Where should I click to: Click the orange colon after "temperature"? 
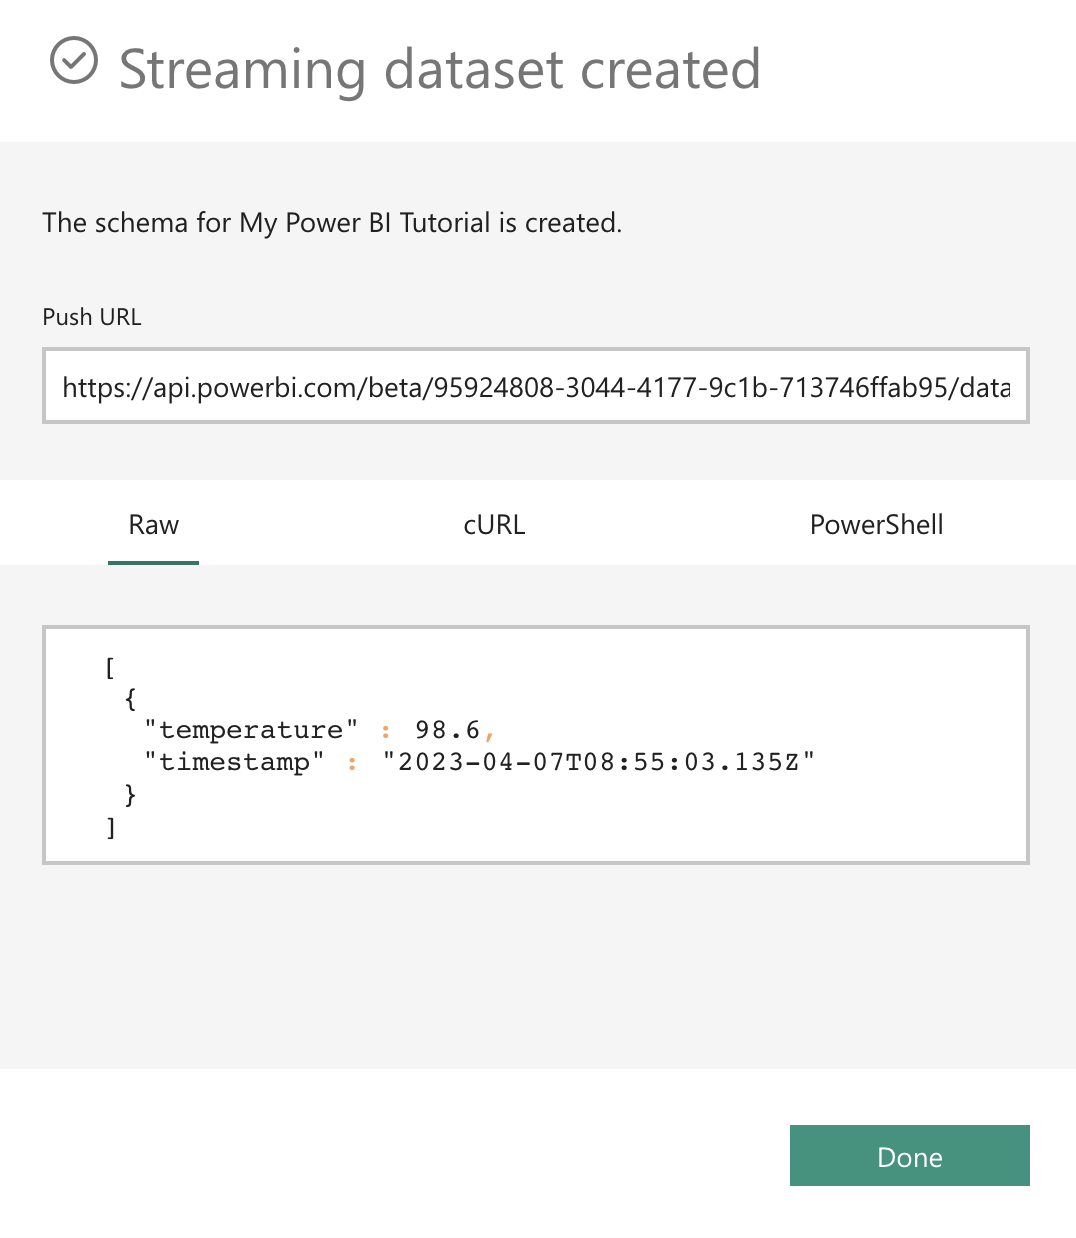pos(386,732)
